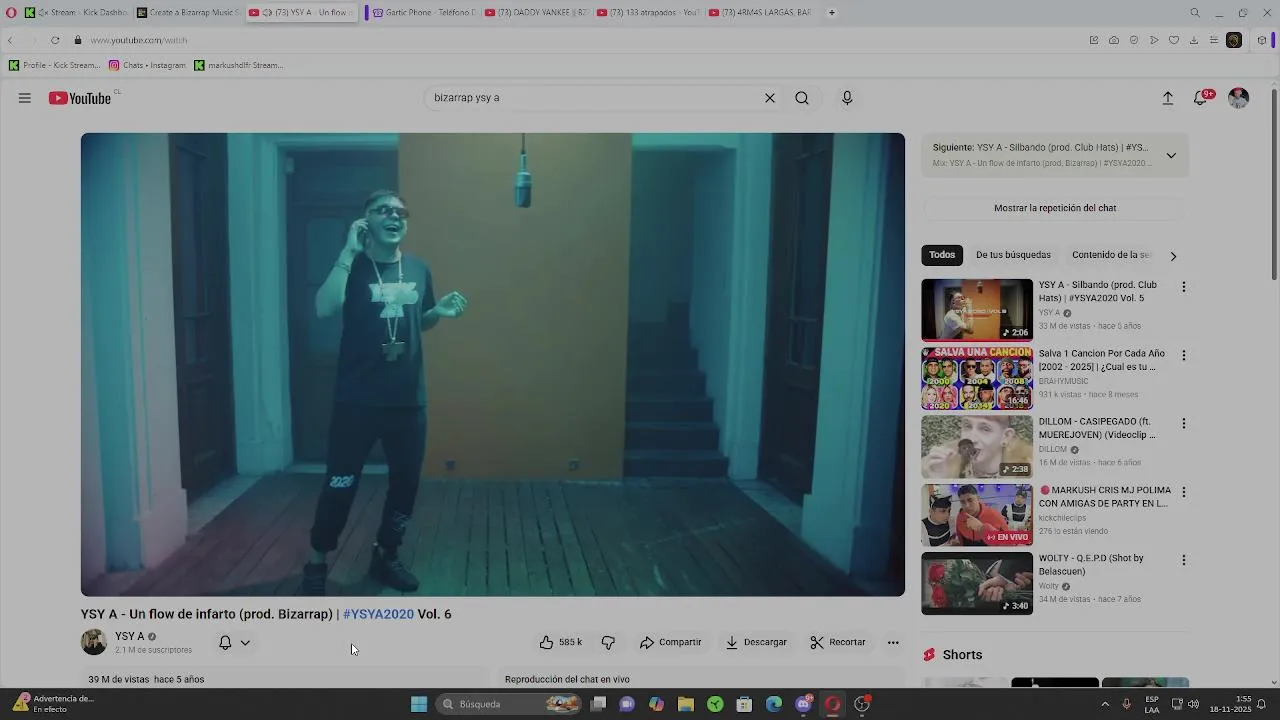Like the video with thumbs-up 585 k
The width and height of the screenshot is (1280, 720).
pyautogui.click(x=560, y=642)
